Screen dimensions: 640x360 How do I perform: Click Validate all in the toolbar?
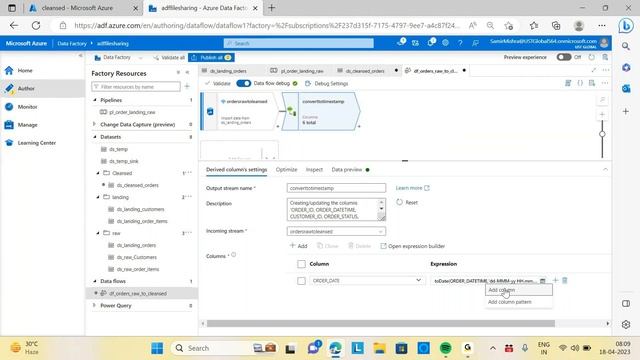click(169, 58)
